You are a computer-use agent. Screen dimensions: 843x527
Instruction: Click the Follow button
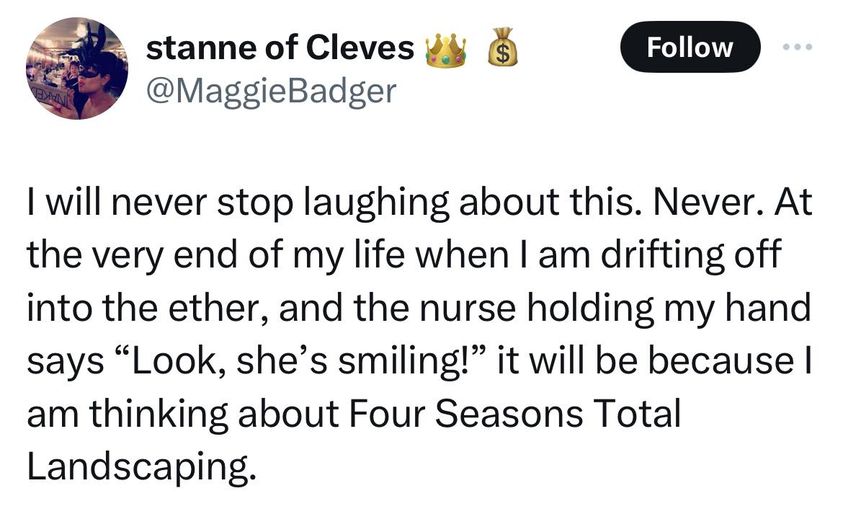(689, 47)
